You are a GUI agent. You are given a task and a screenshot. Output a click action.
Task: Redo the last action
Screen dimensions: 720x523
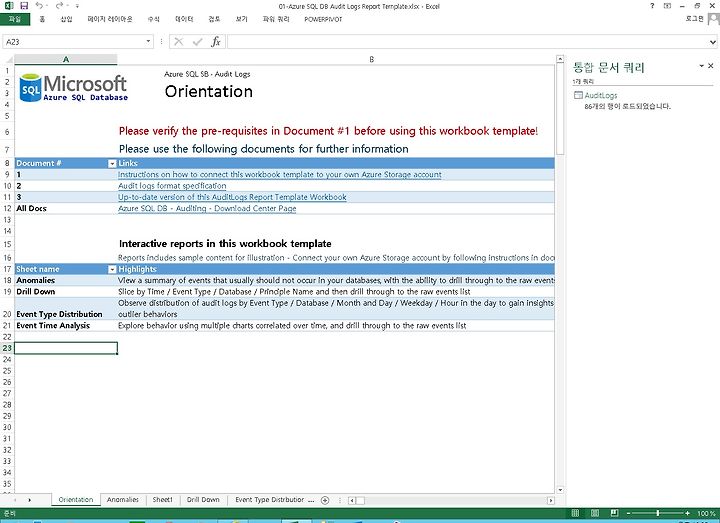59,6
